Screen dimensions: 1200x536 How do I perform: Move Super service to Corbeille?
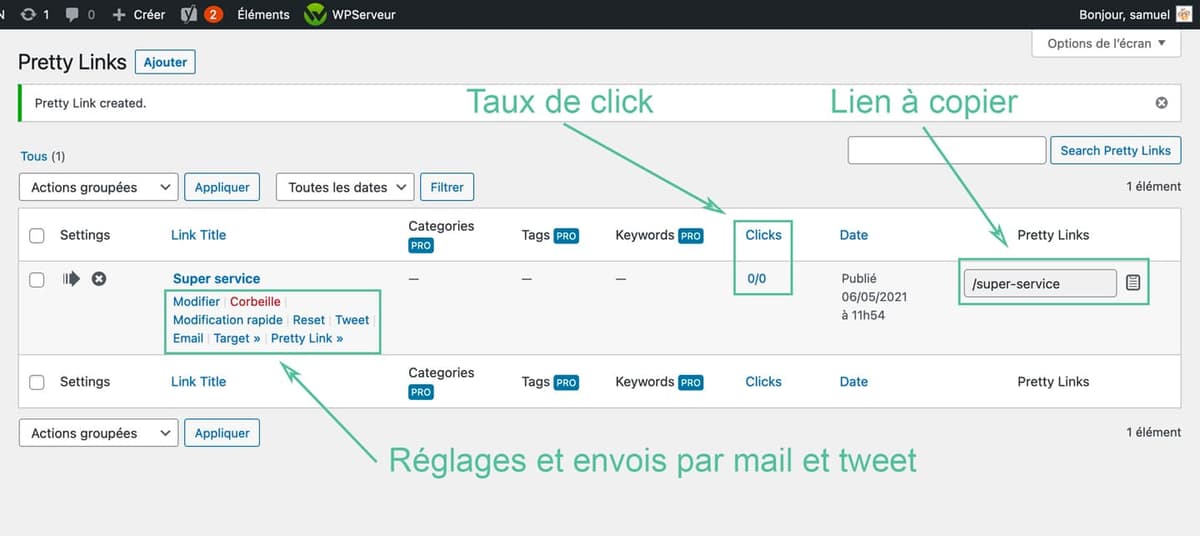255,301
